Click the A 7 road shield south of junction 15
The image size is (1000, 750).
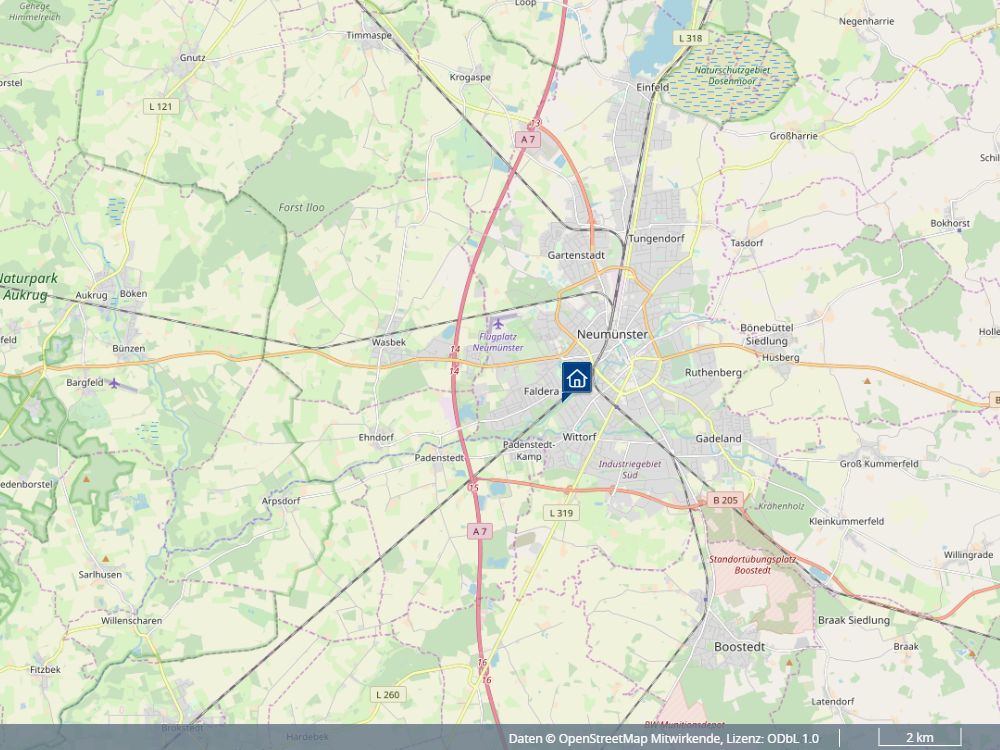pos(480,531)
